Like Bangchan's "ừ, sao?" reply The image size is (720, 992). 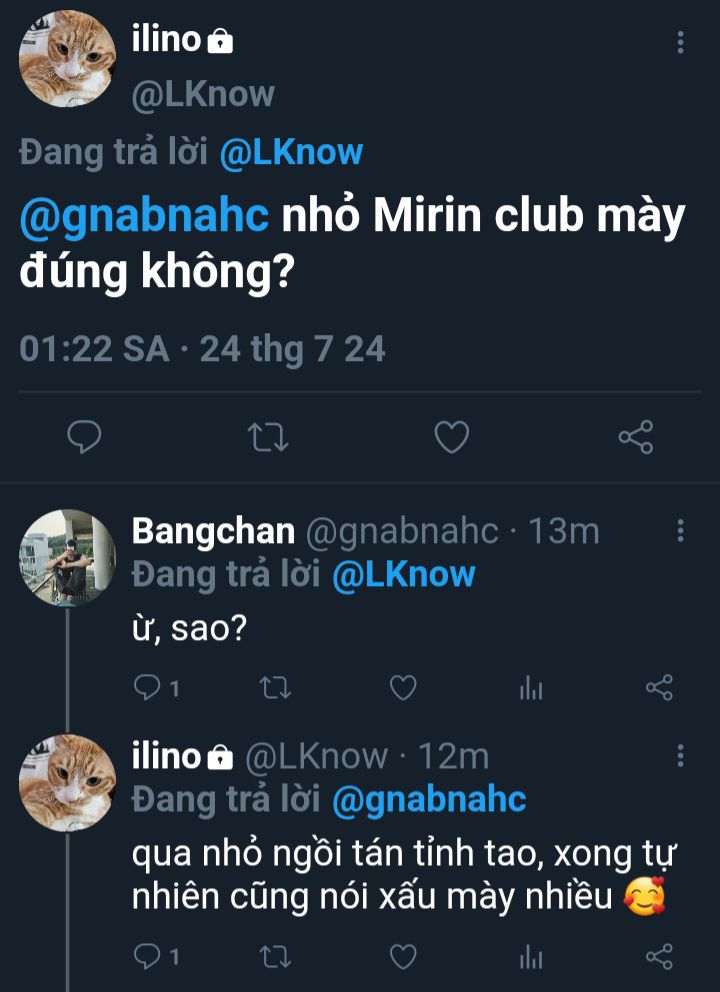(402, 687)
